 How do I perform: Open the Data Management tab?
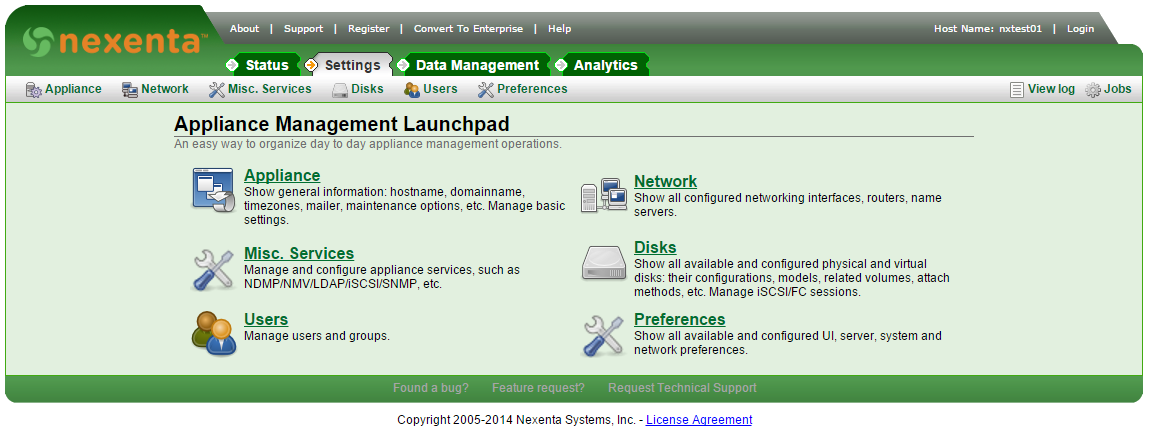(476, 65)
